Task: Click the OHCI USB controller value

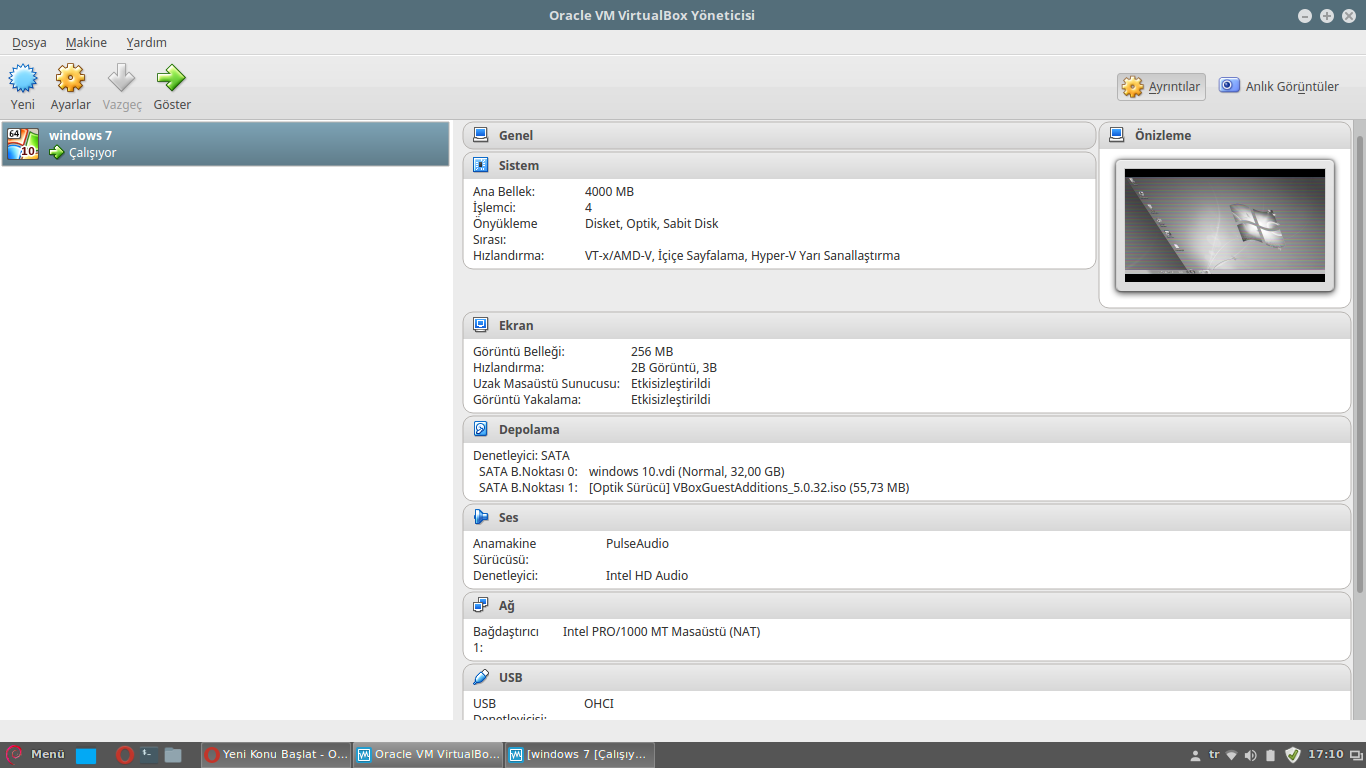Action: 599,704
